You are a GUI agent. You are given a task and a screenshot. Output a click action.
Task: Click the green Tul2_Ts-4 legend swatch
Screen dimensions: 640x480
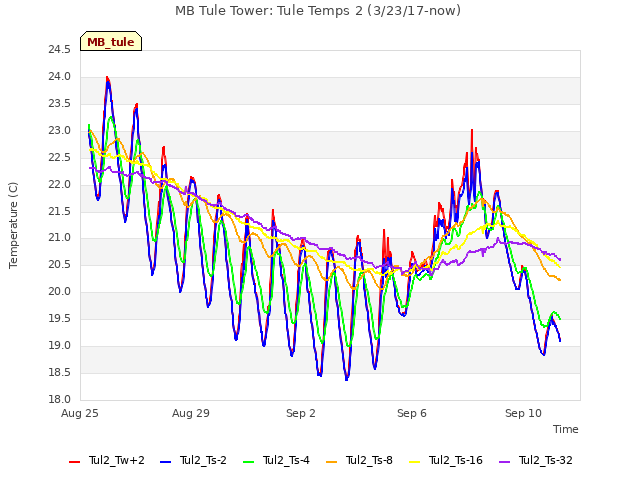point(249,462)
